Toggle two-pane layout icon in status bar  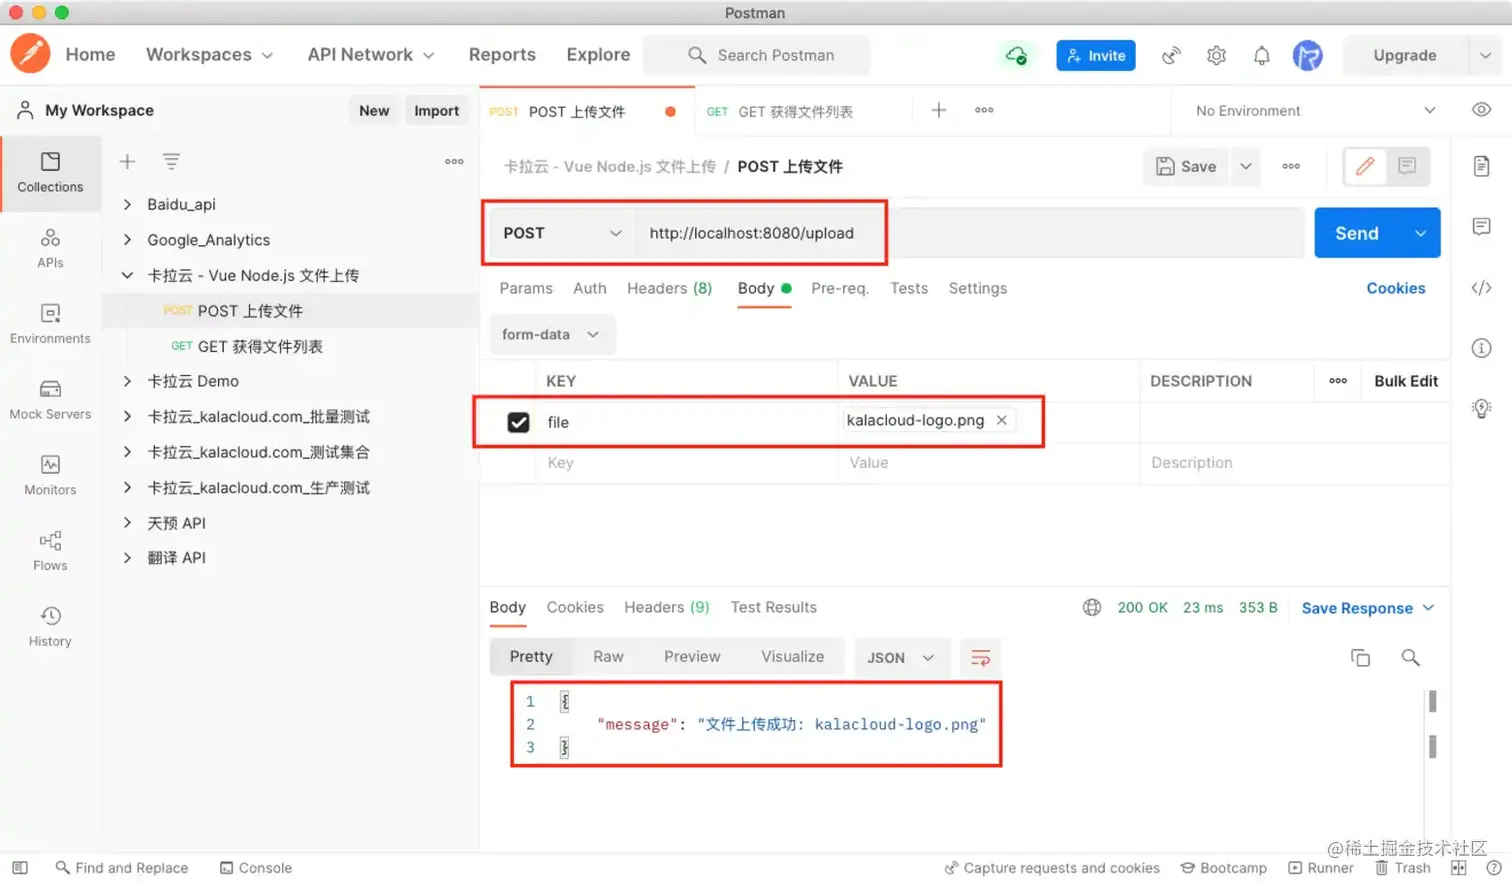click(1459, 868)
